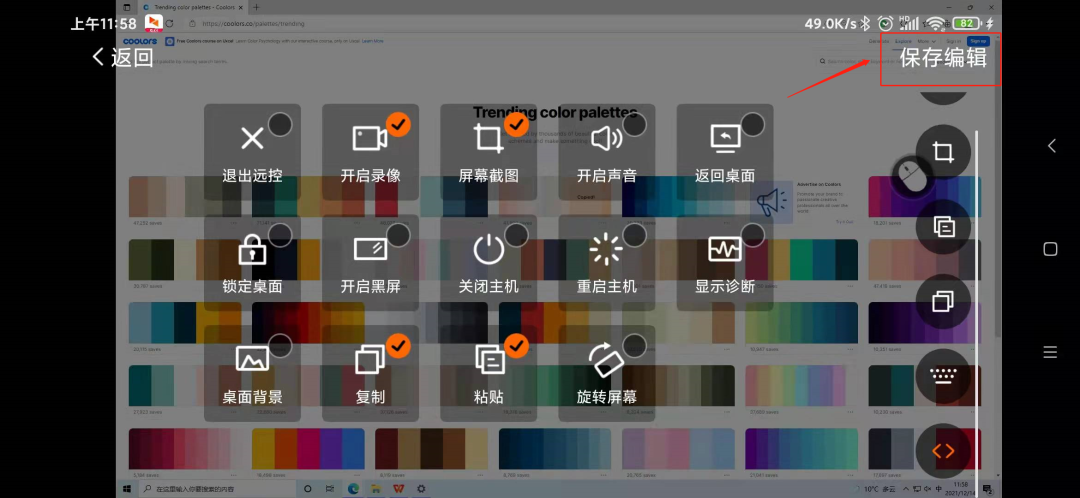Click the Learn More link in banner

[373, 41]
